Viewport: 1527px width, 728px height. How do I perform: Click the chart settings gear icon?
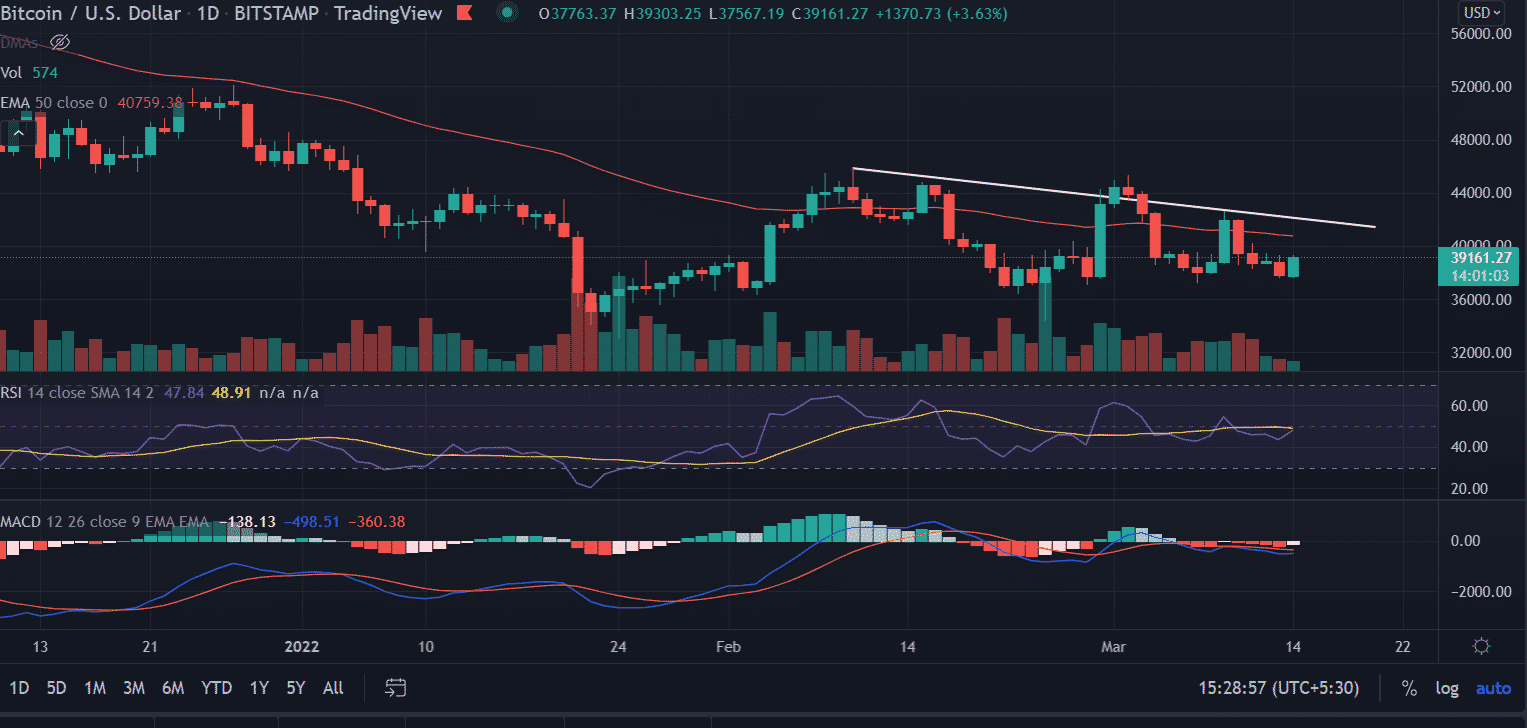pyautogui.click(x=1482, y=646)
